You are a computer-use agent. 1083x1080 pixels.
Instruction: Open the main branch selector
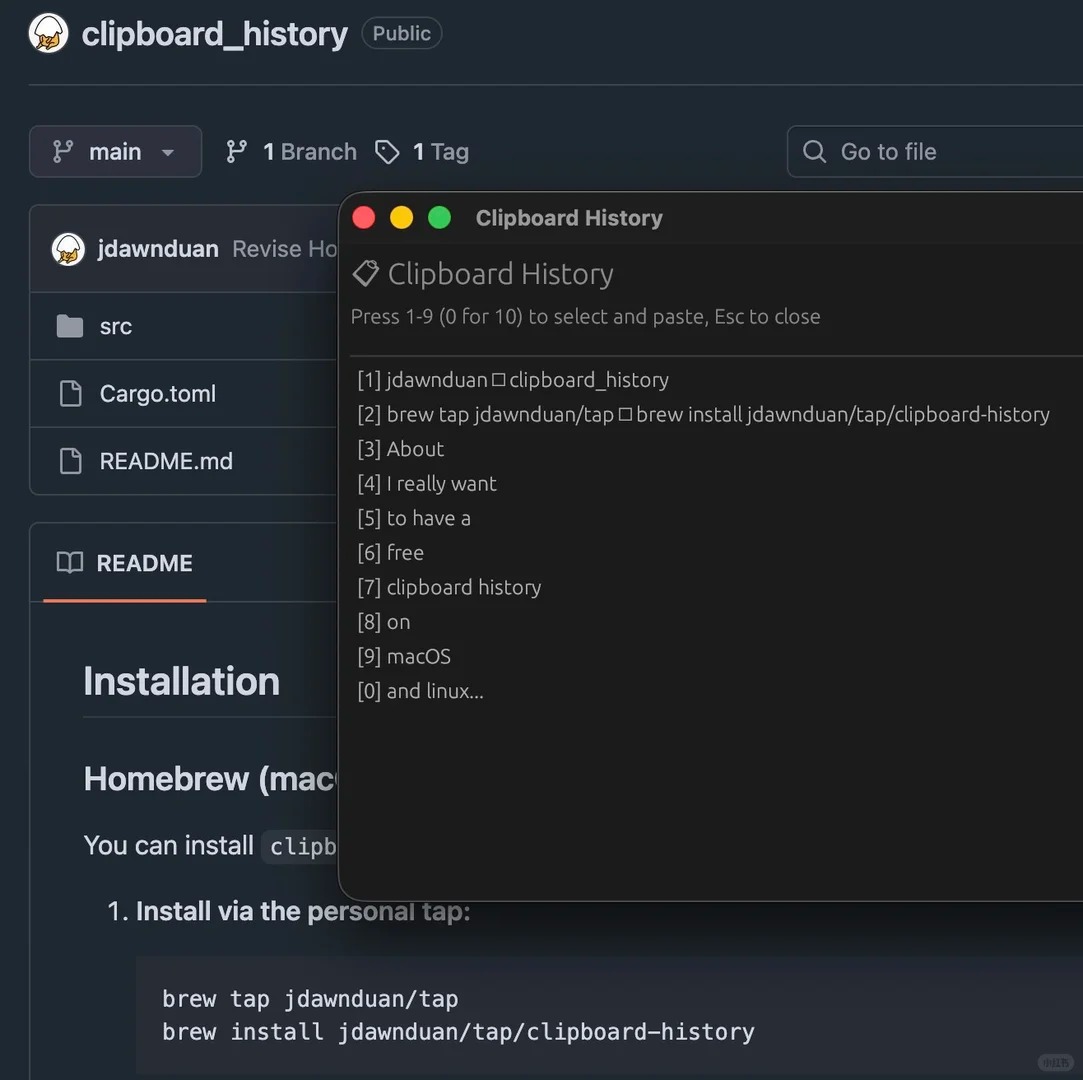115,151
